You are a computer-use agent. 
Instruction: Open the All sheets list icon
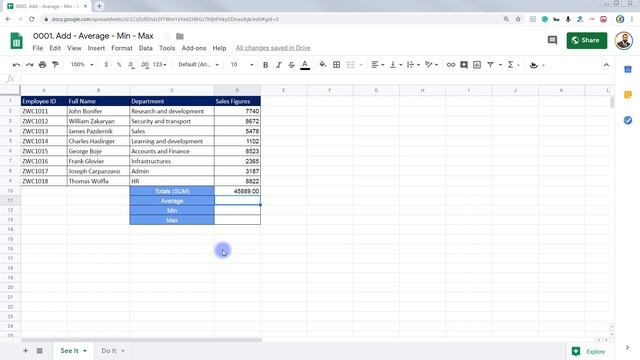pyautogui.click(x=40, y=351)
